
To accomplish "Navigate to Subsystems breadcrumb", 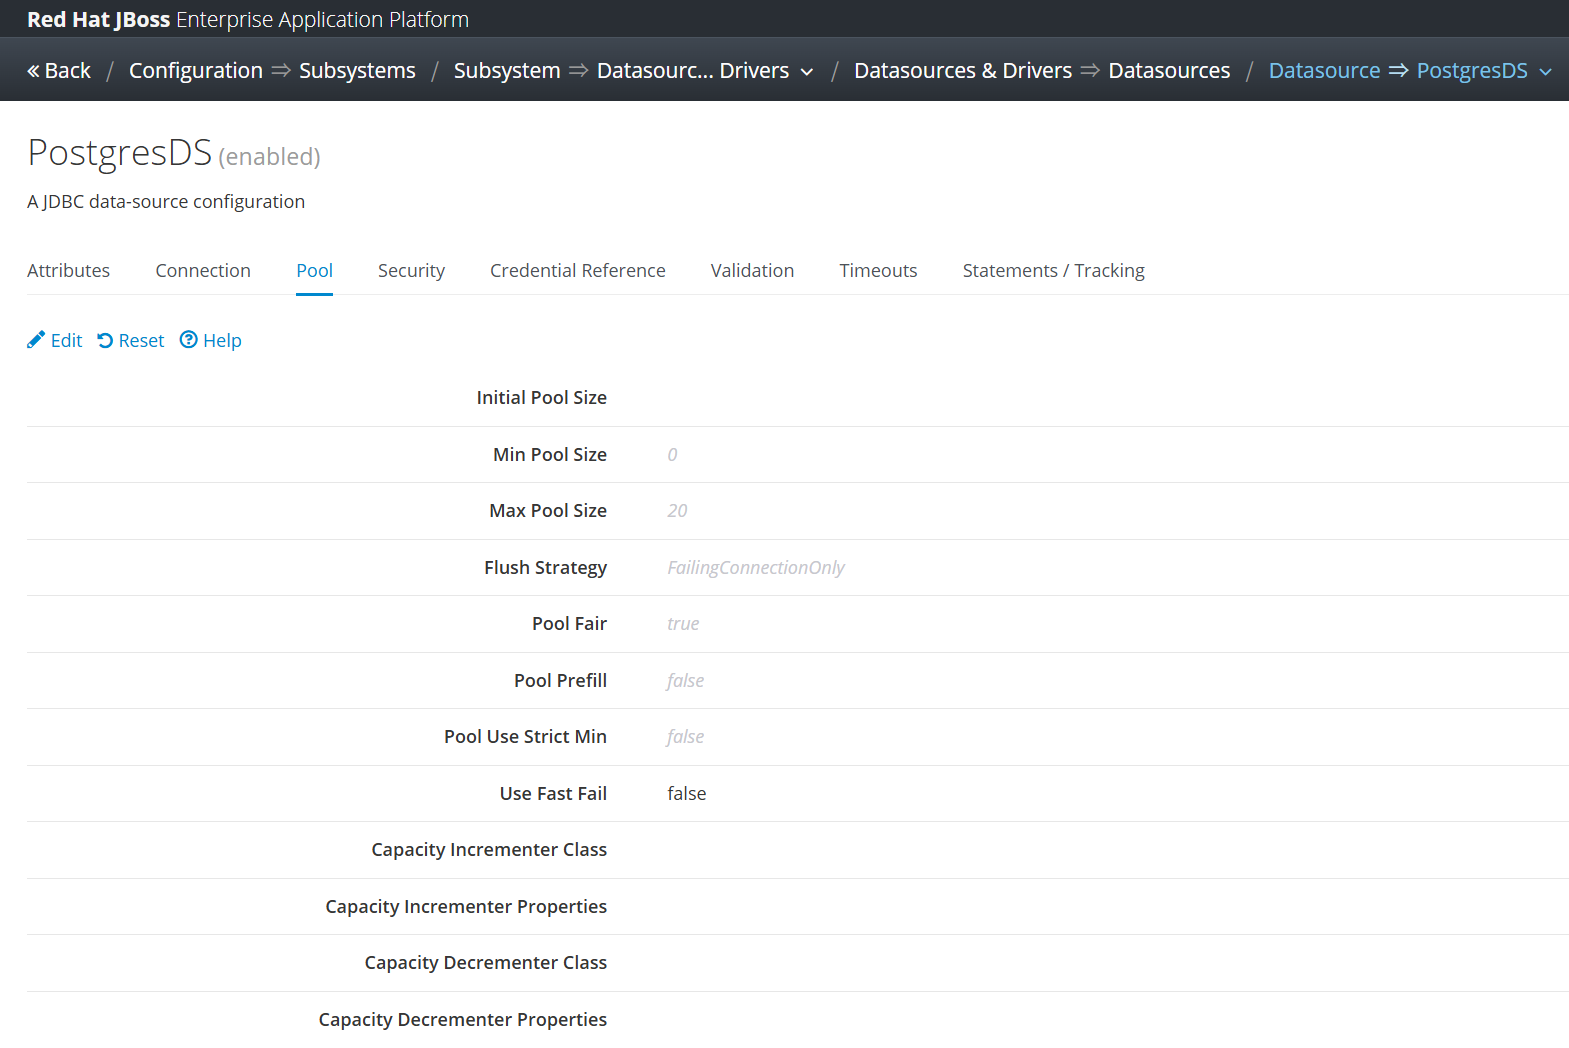I will coord(357,71).
